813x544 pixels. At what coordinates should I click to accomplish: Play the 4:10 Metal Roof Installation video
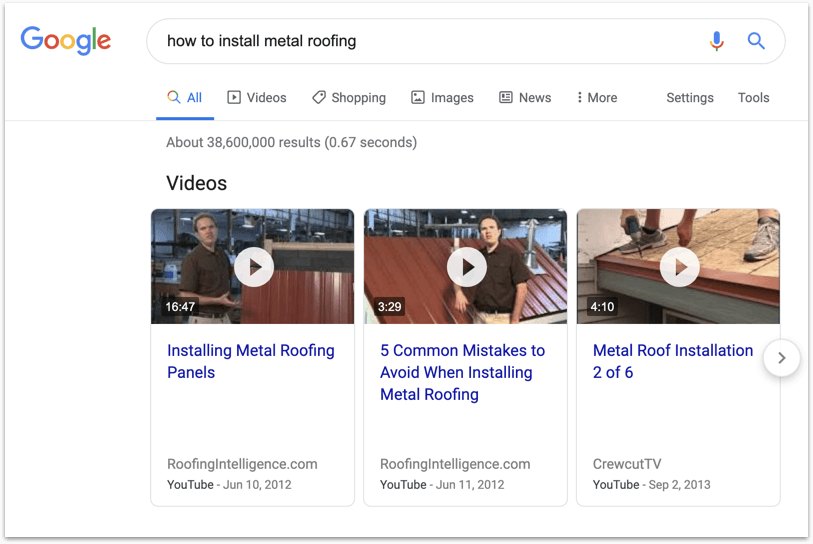coord(679,267)
